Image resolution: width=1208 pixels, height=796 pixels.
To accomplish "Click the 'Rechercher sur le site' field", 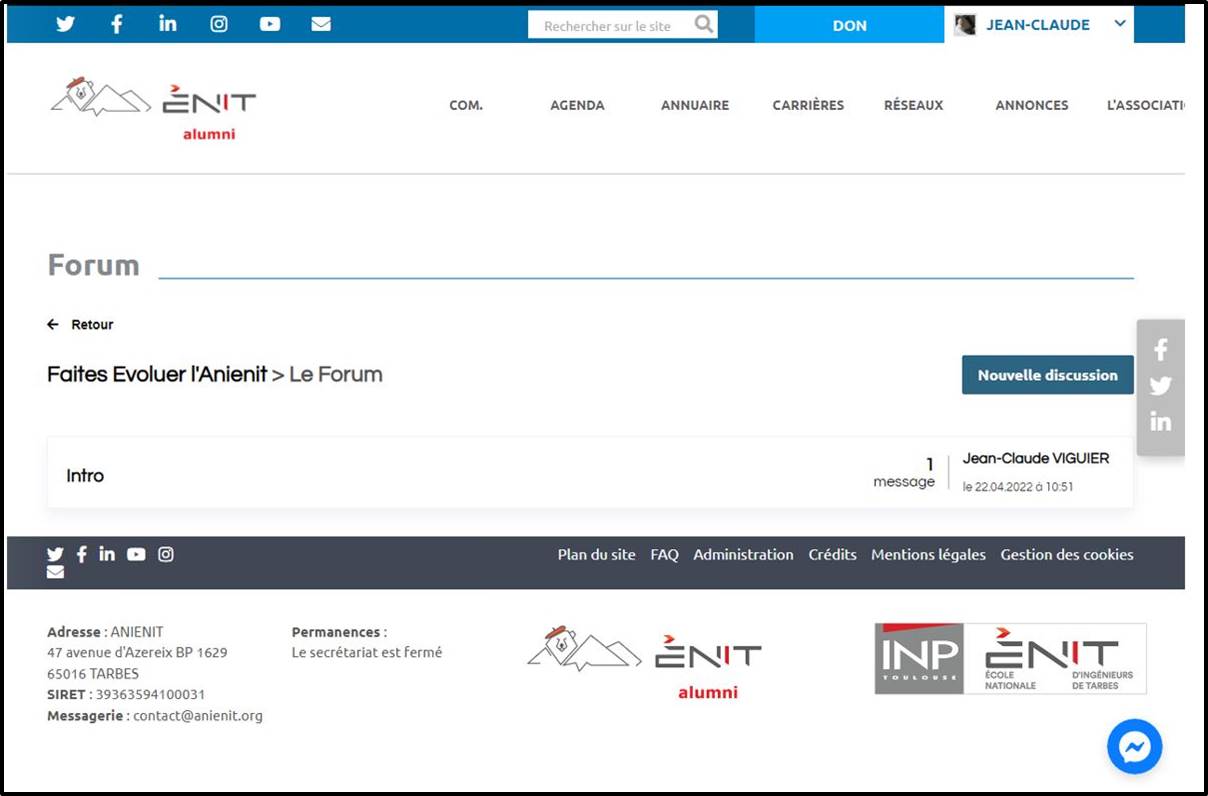I will pos(608,26).
